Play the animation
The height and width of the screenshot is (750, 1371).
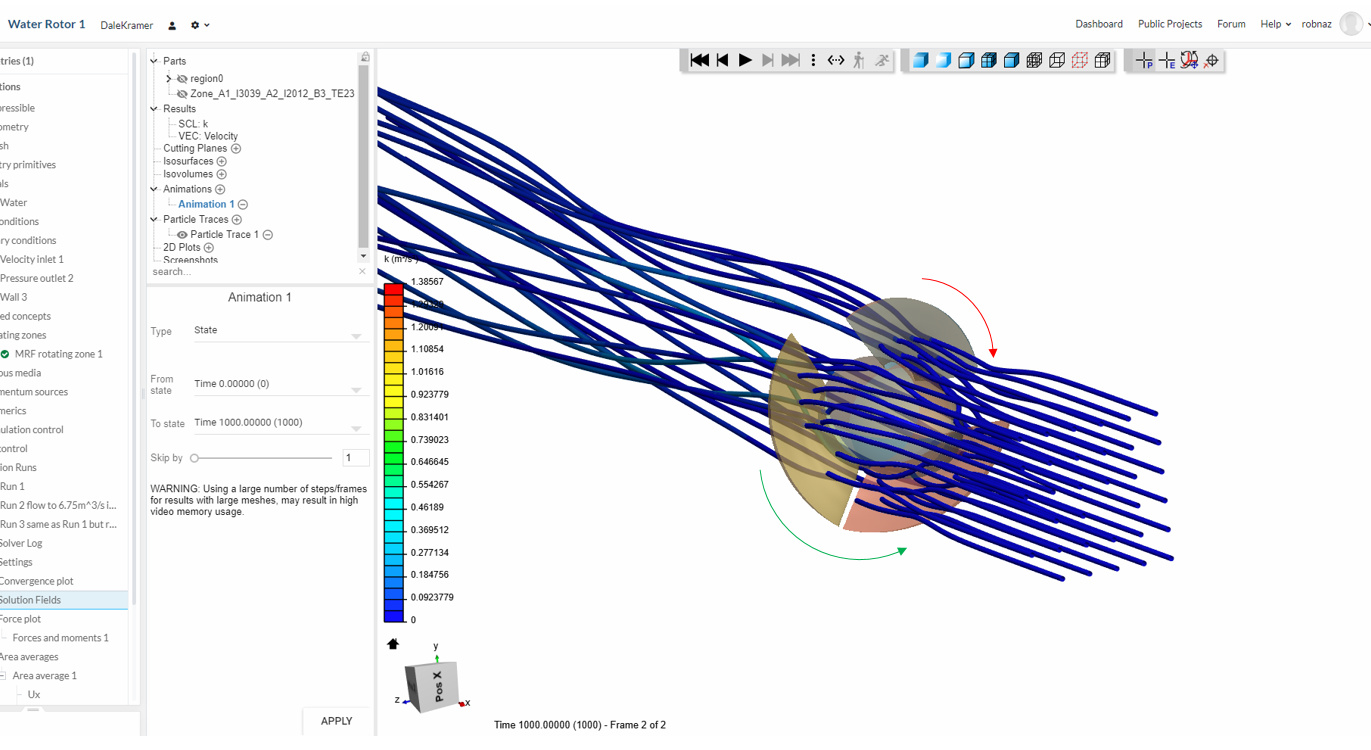[x=745, y=60]
